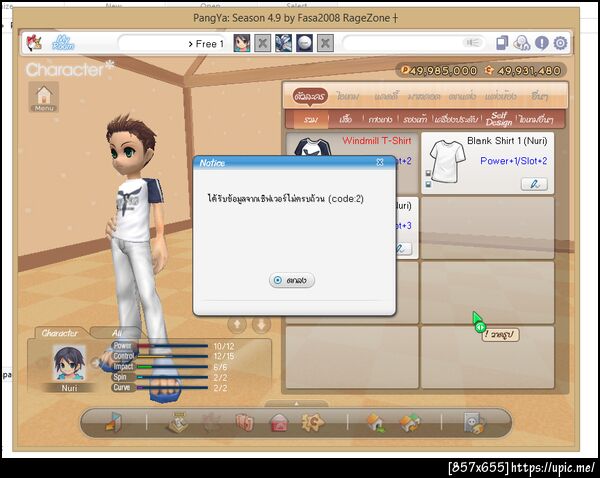Select the รวม sub-tab
600x478 pixels.
click(x=311, y=119)
